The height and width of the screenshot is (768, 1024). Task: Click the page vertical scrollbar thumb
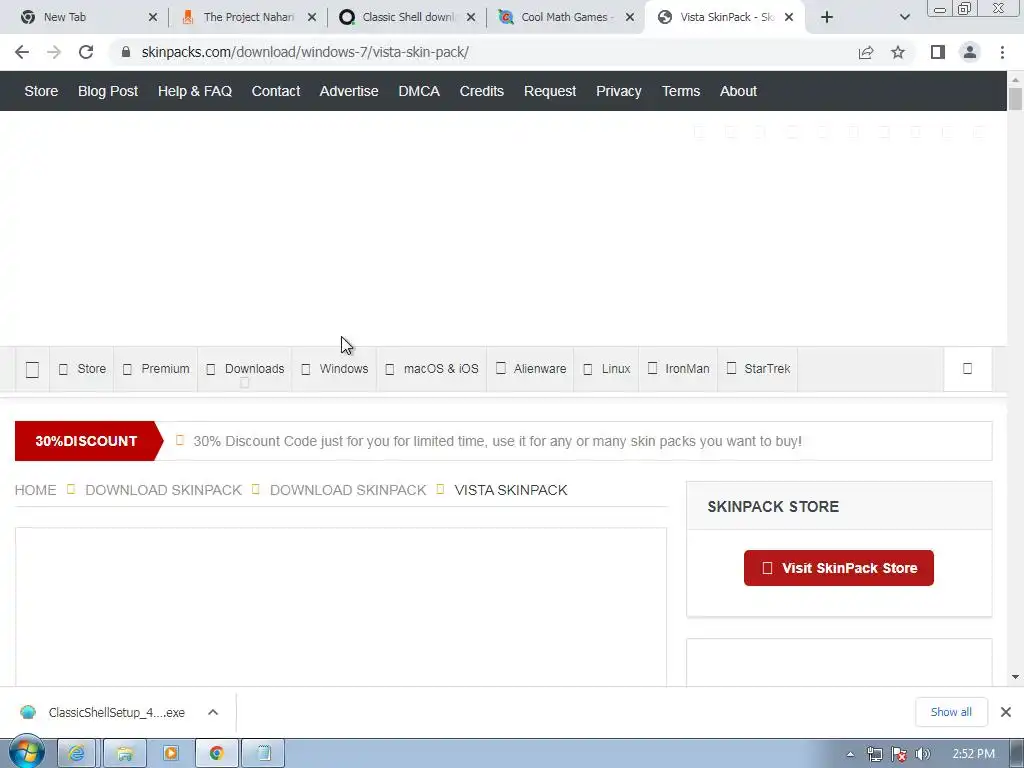1015,99
